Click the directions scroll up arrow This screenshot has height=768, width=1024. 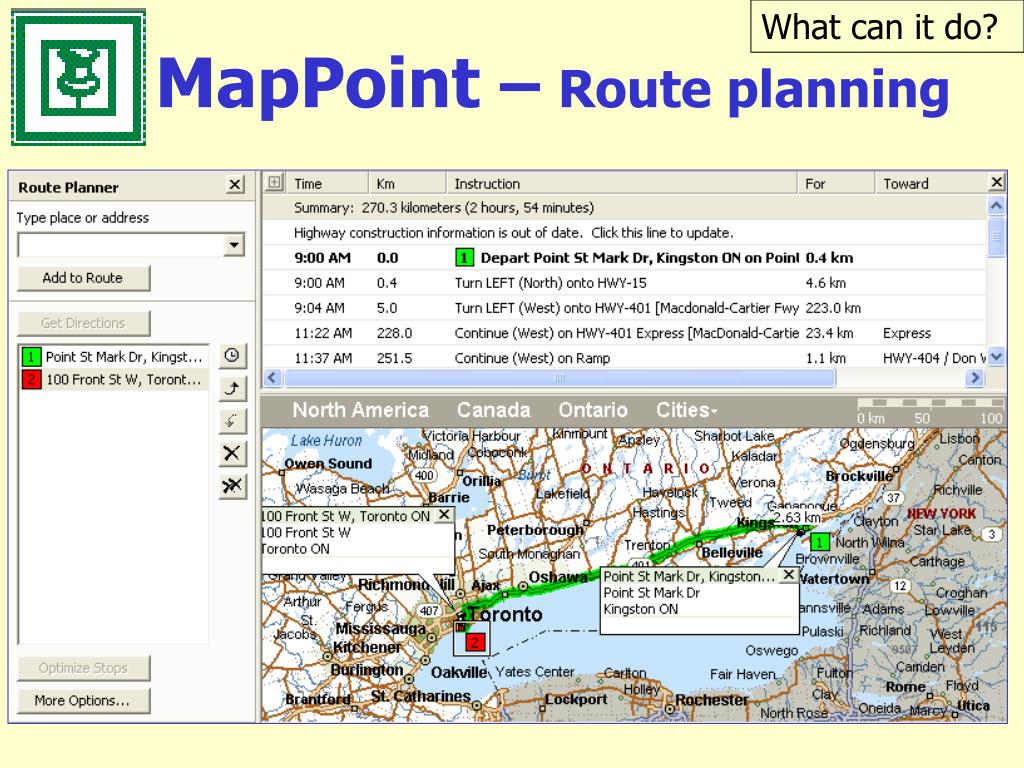tap(996, 206)
